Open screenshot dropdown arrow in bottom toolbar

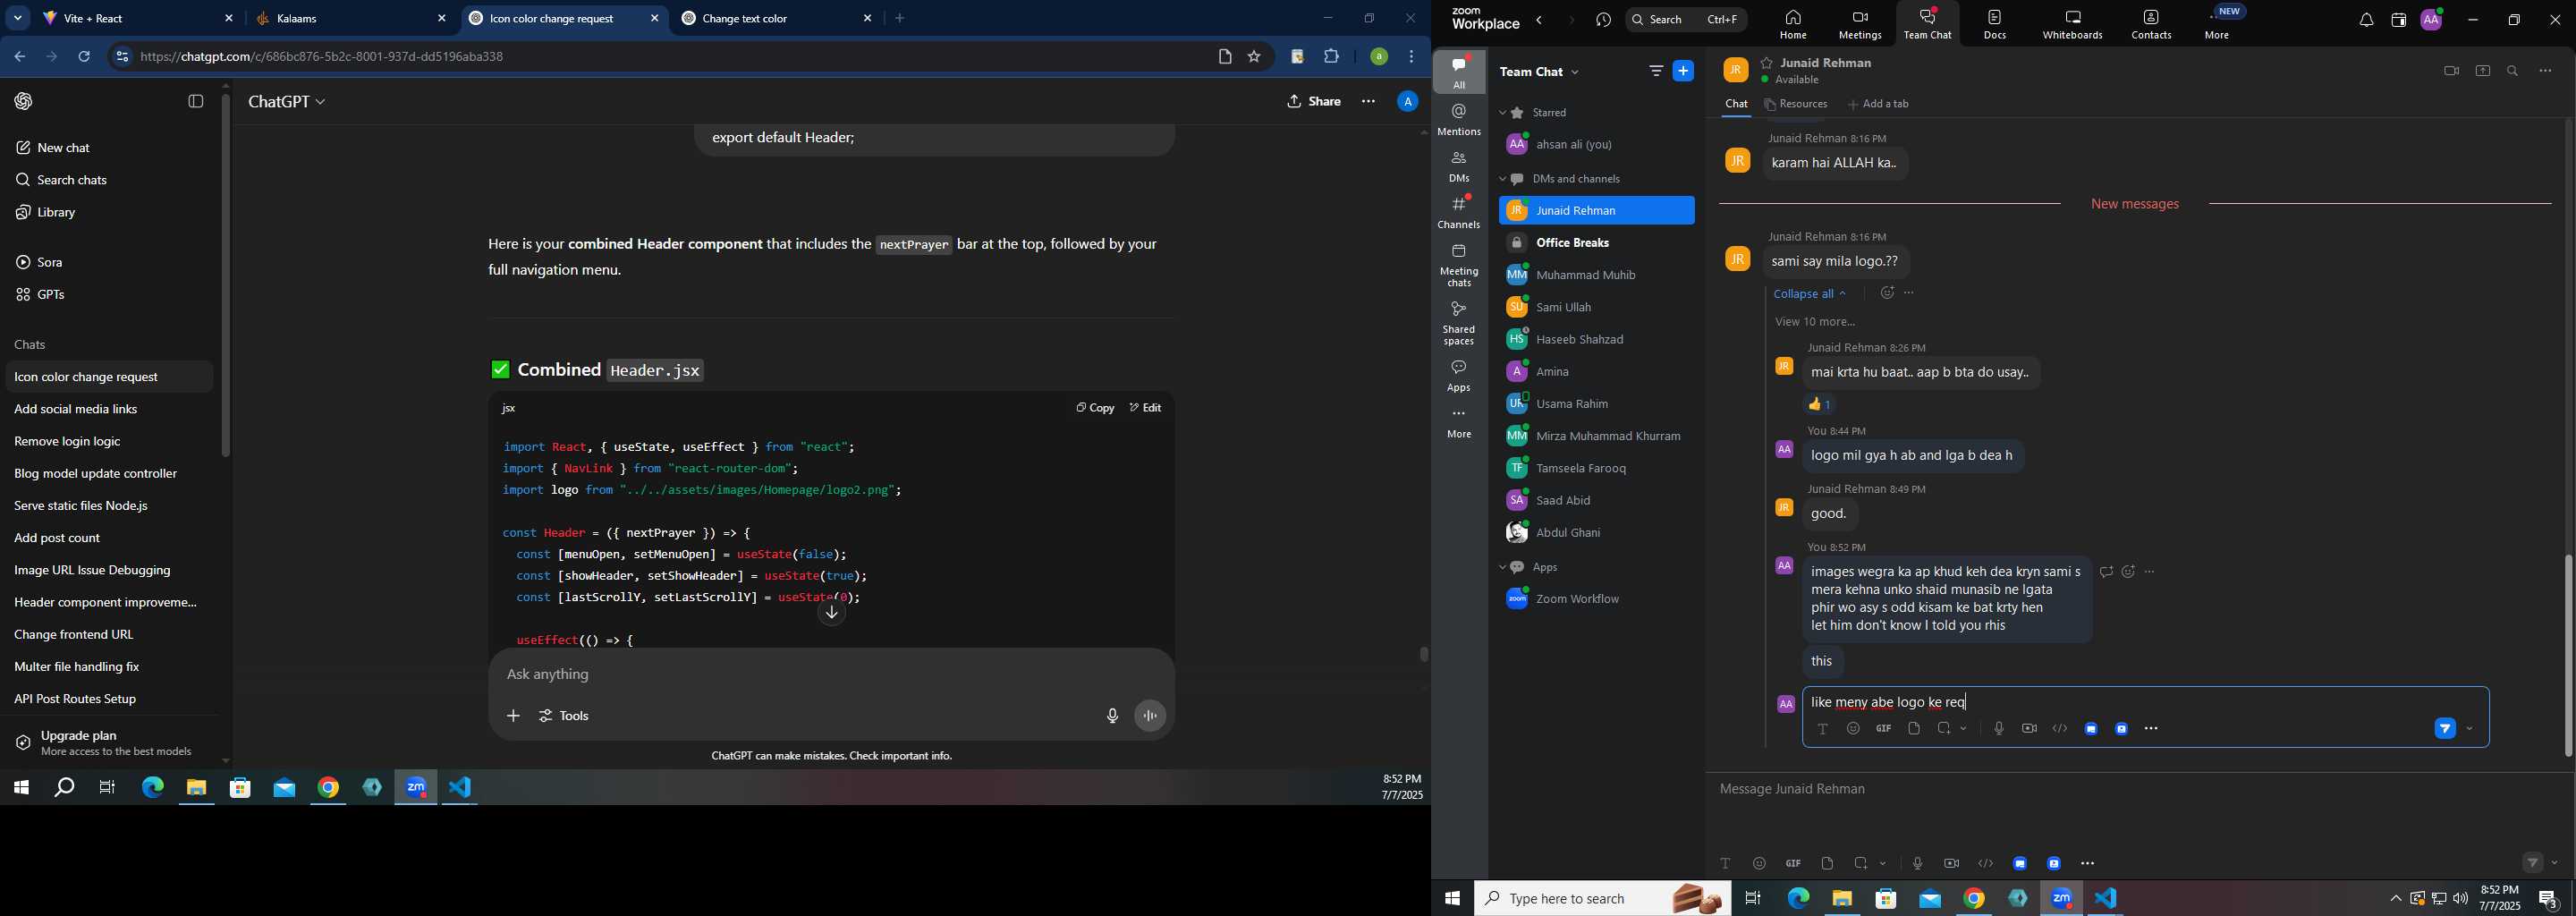pos(1883,863)
